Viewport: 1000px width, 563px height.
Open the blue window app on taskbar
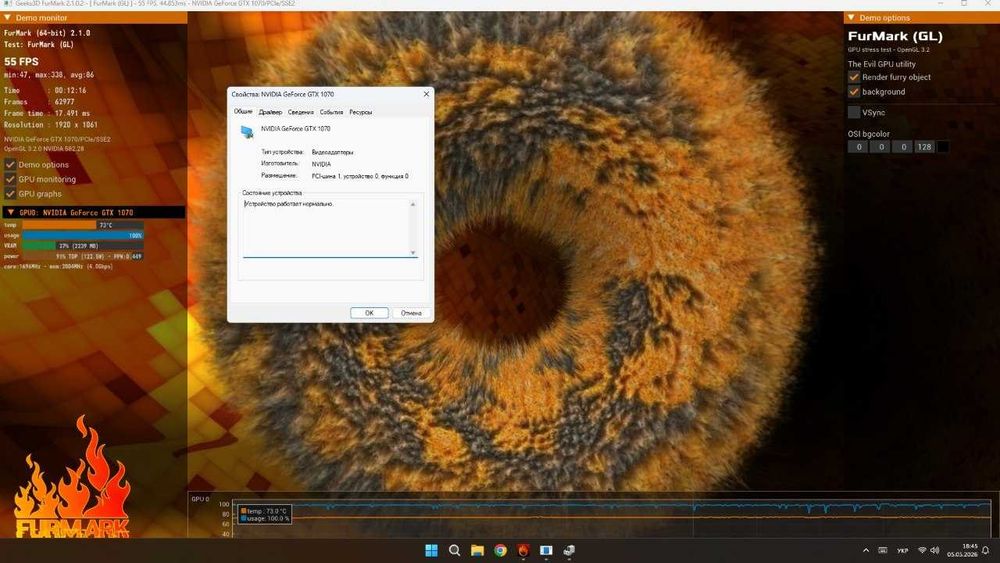546,550
